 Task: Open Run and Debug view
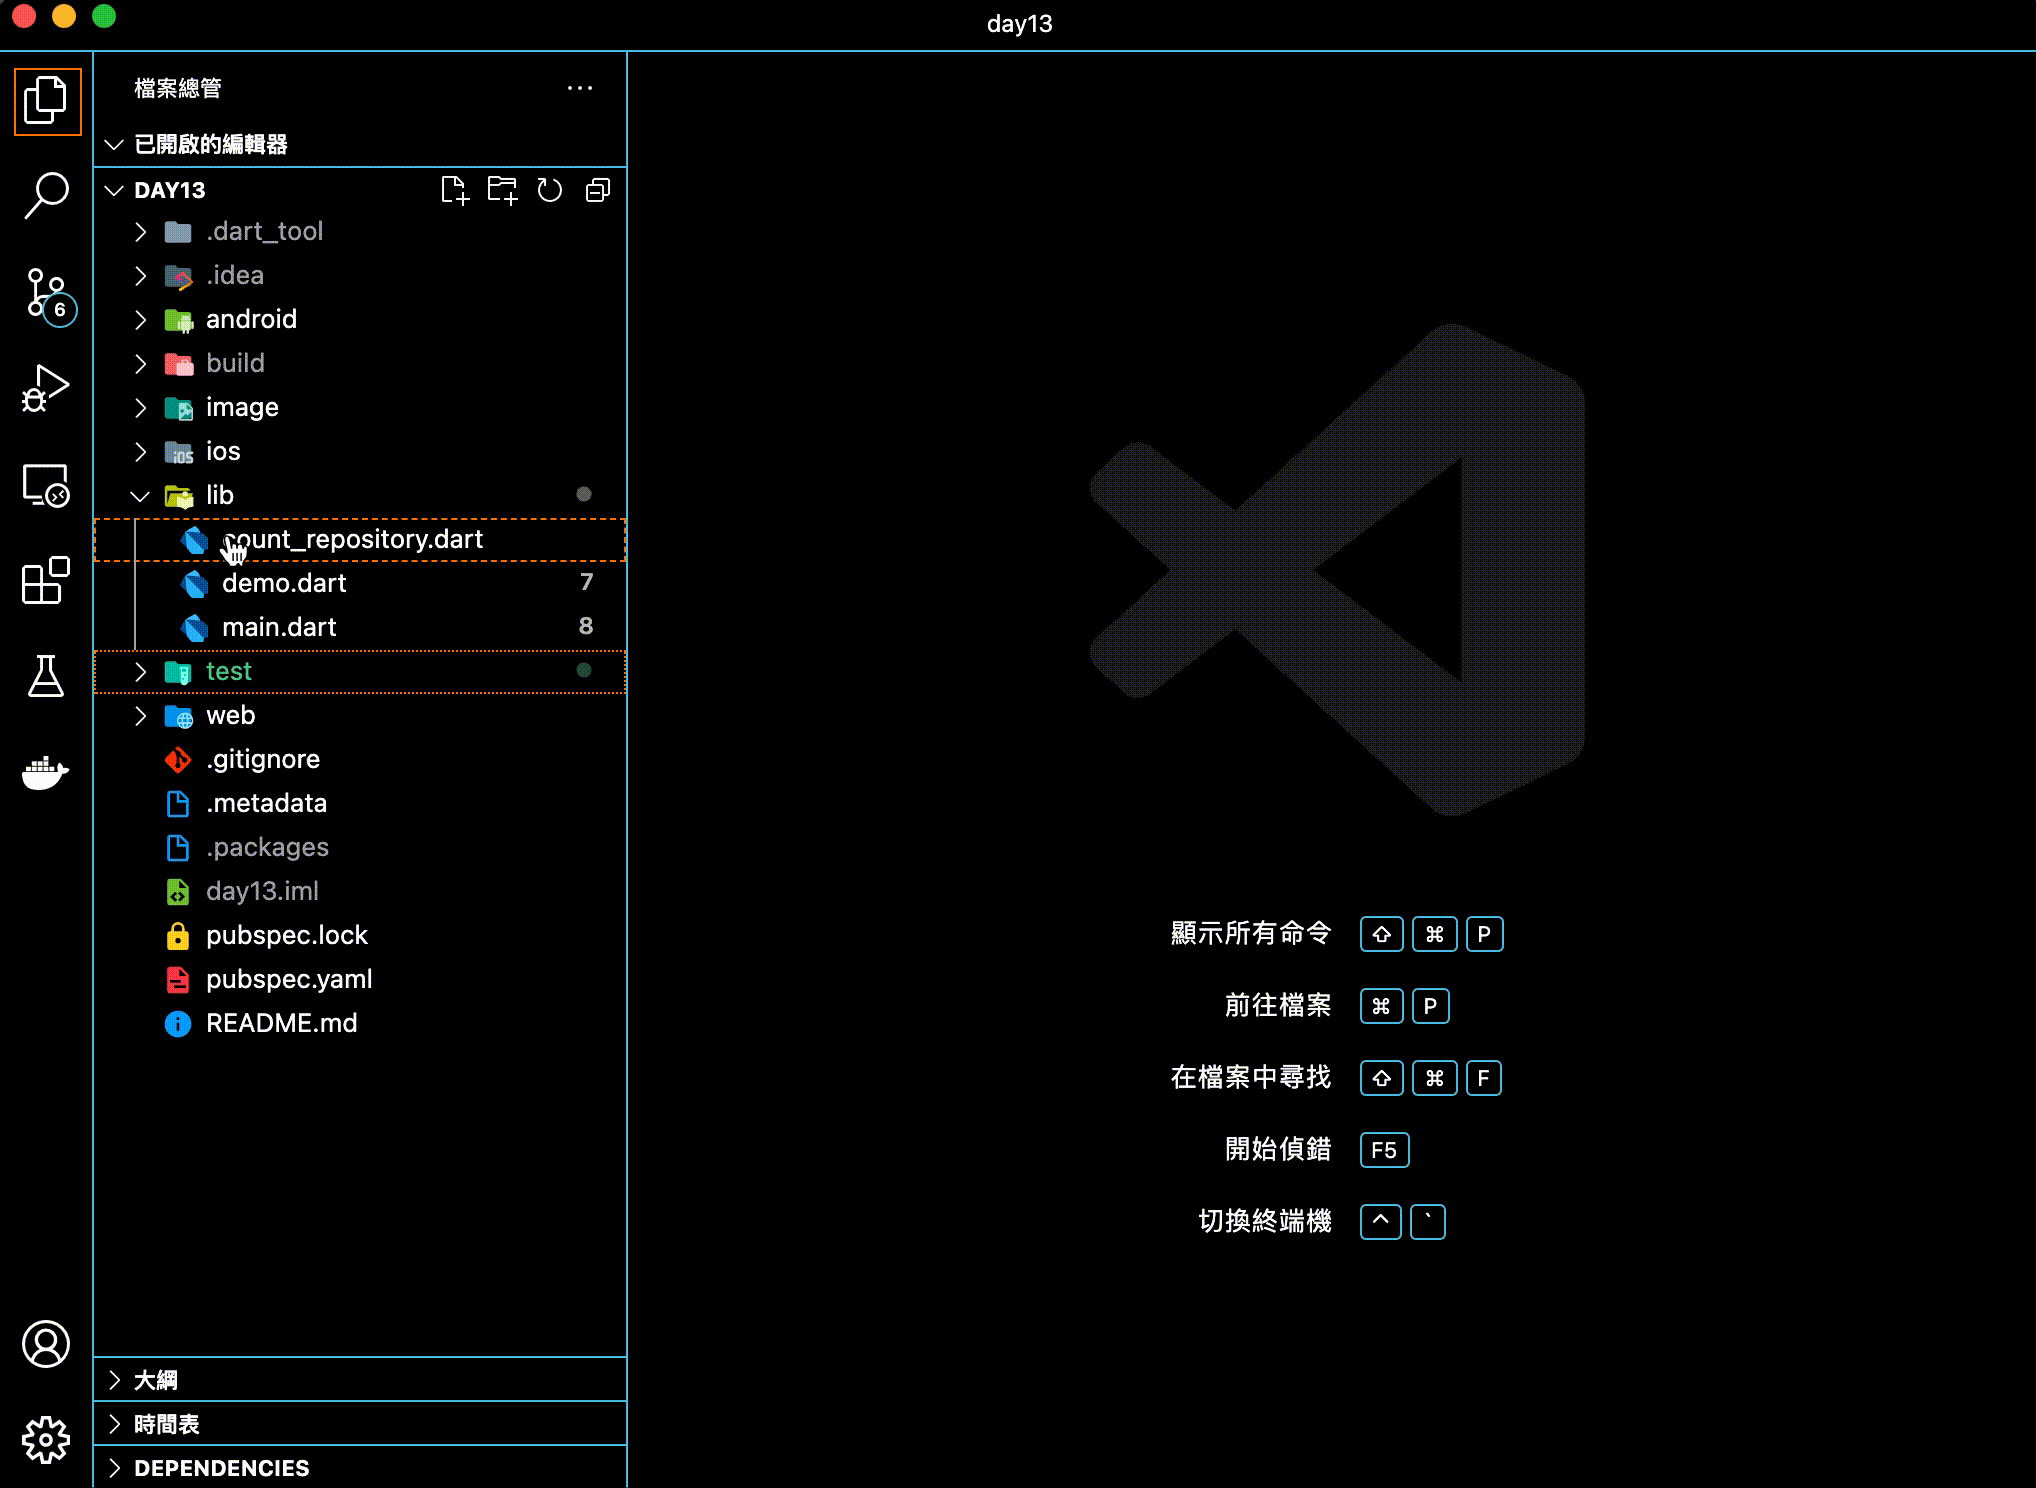click(x=46, y=388)
